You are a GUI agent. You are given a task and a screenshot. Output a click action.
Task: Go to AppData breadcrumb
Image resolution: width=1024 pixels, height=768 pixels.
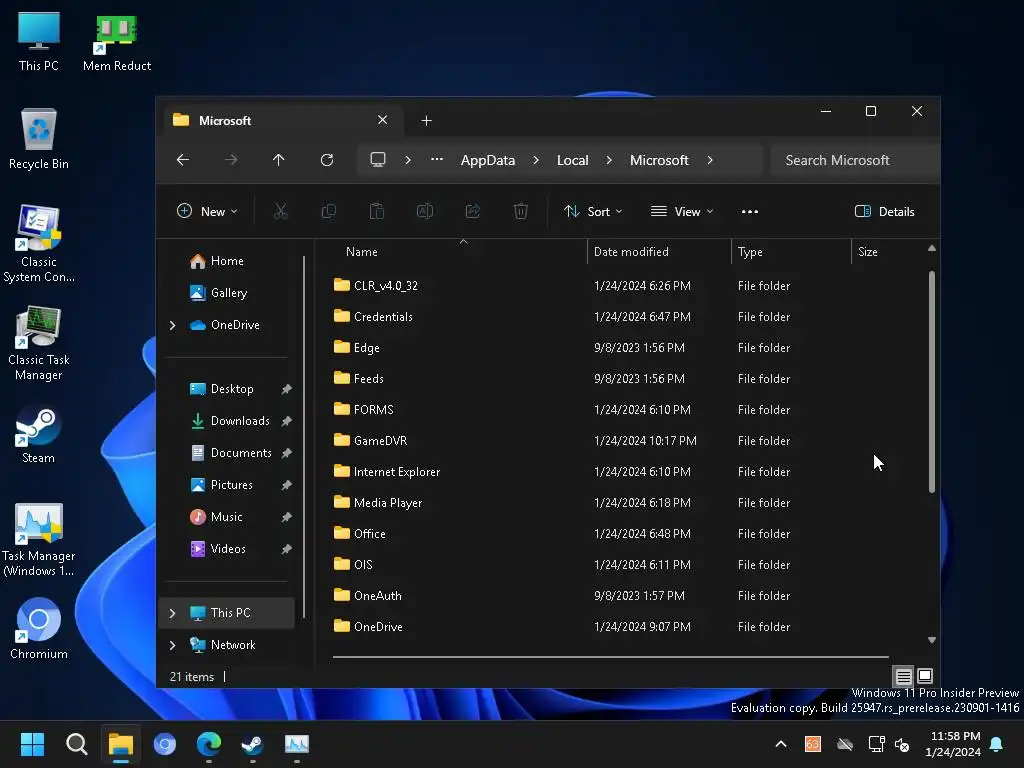488,160
